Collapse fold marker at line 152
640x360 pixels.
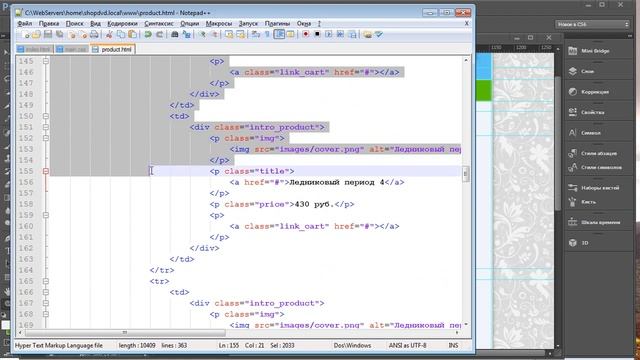[x=46, y=138]
